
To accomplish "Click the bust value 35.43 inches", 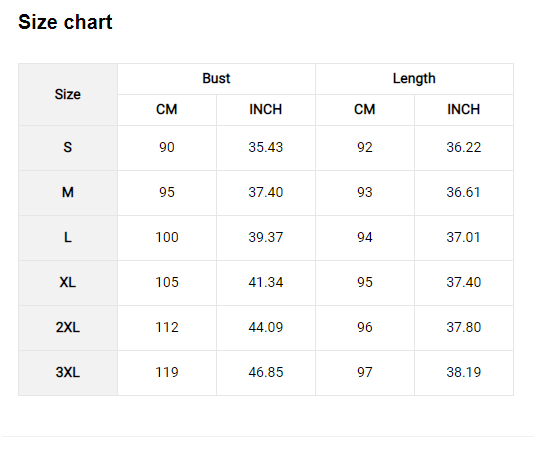I will (x=266, y=148).
